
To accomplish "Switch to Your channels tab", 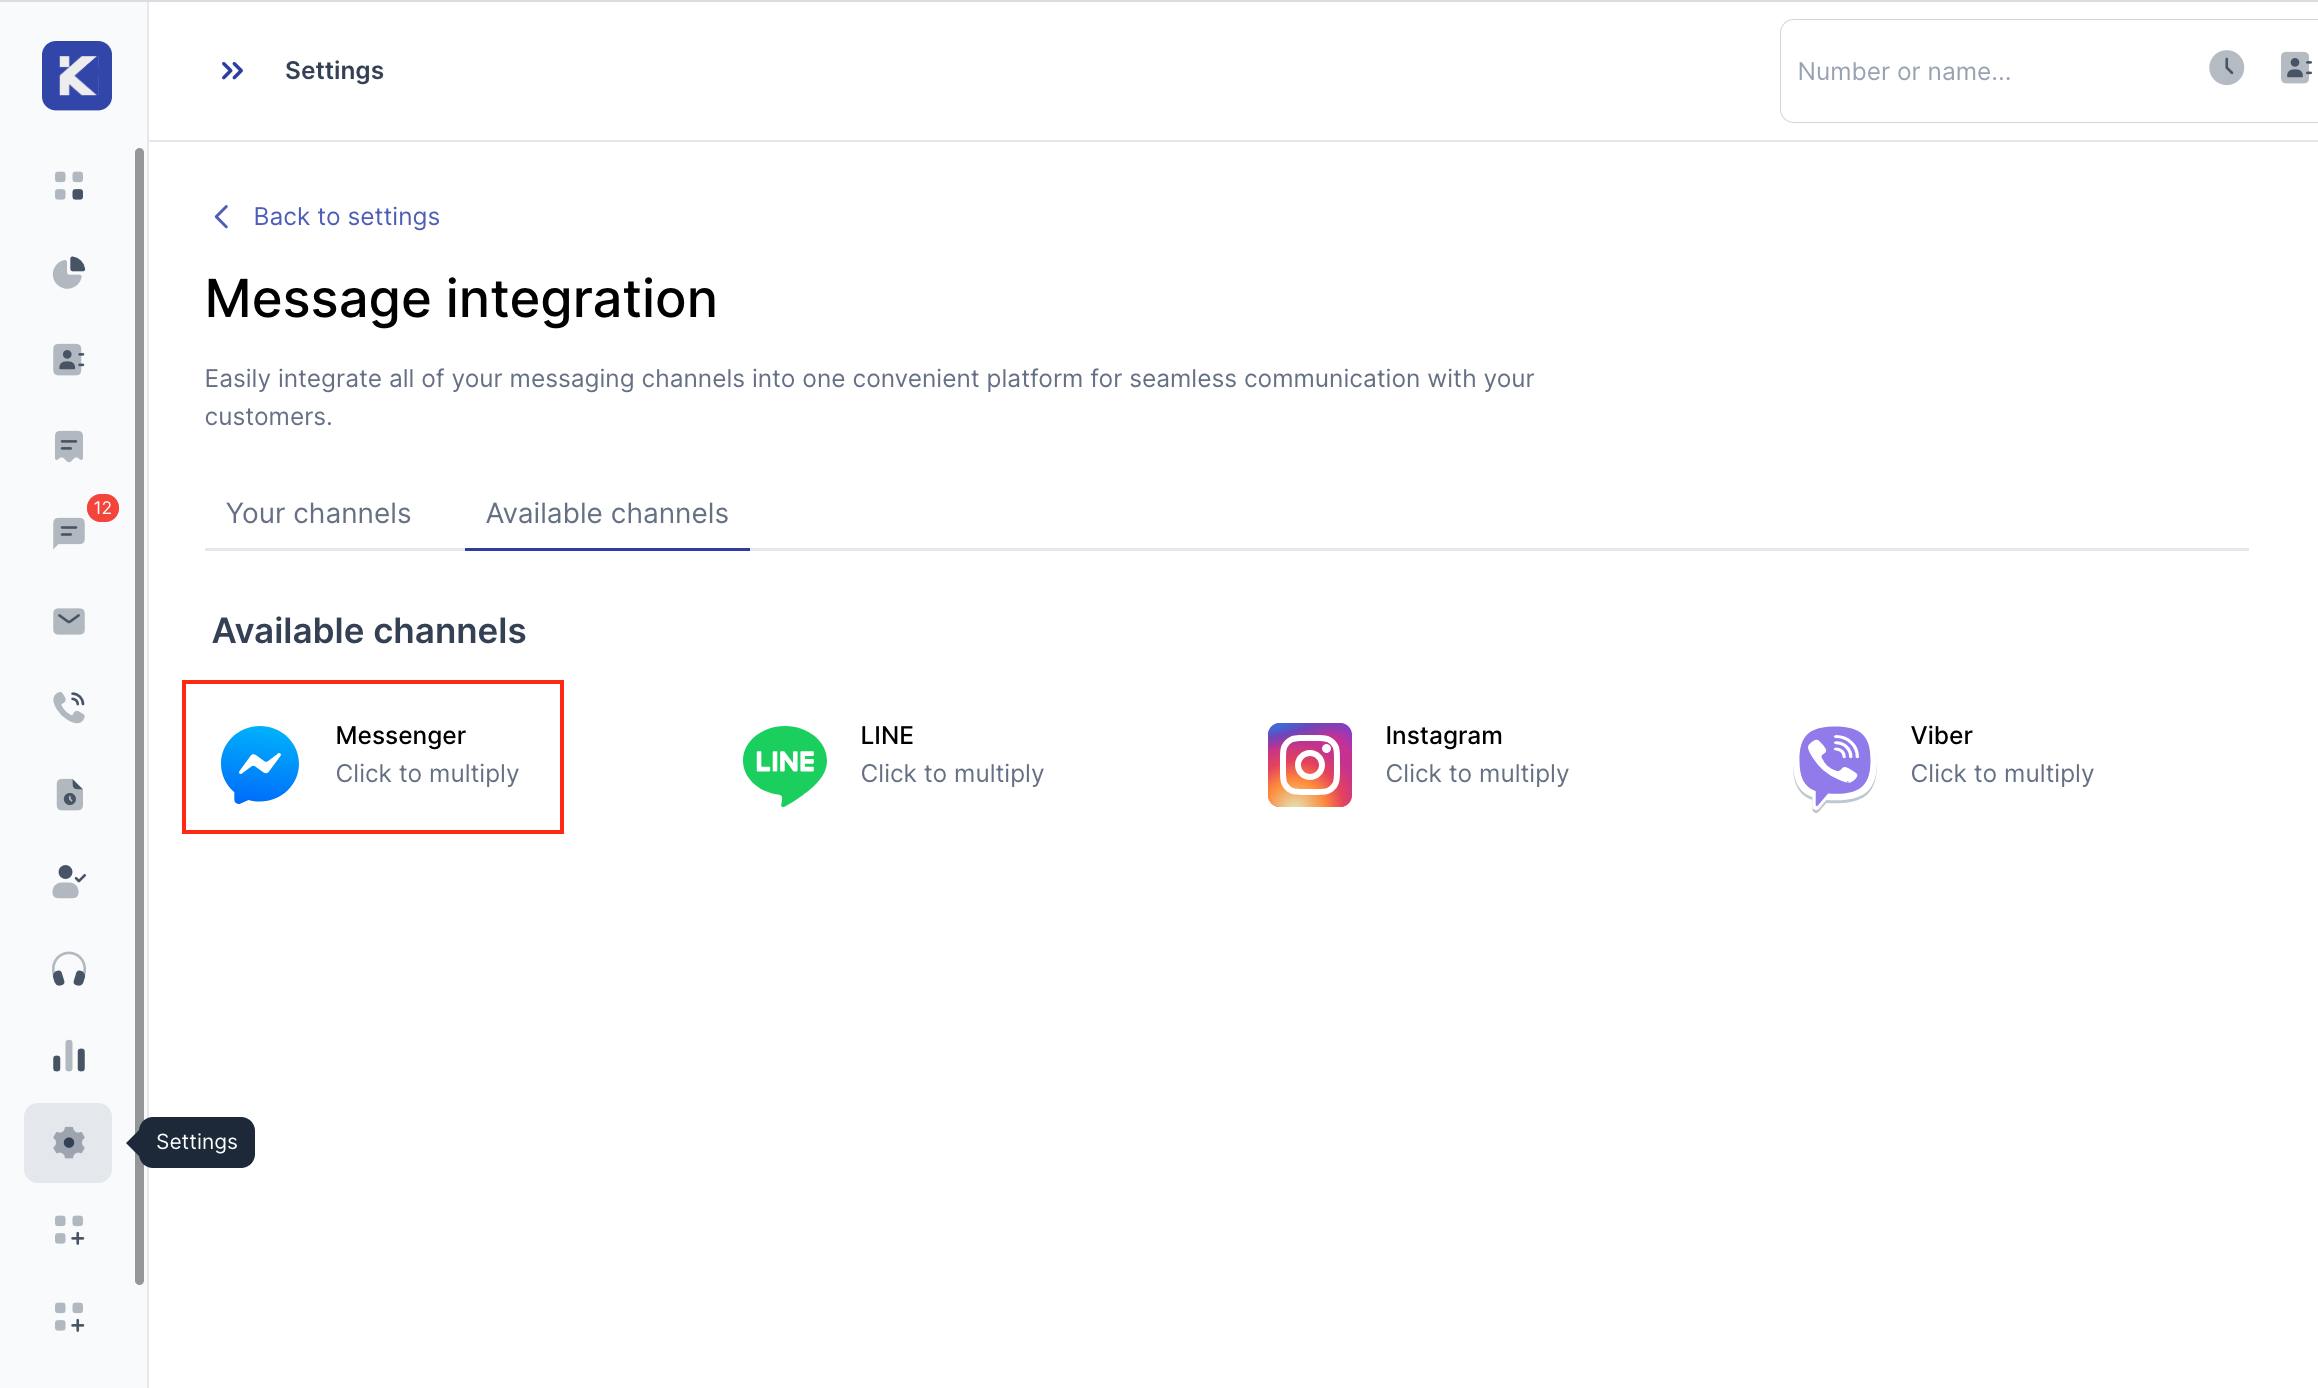I will point(318,513).
